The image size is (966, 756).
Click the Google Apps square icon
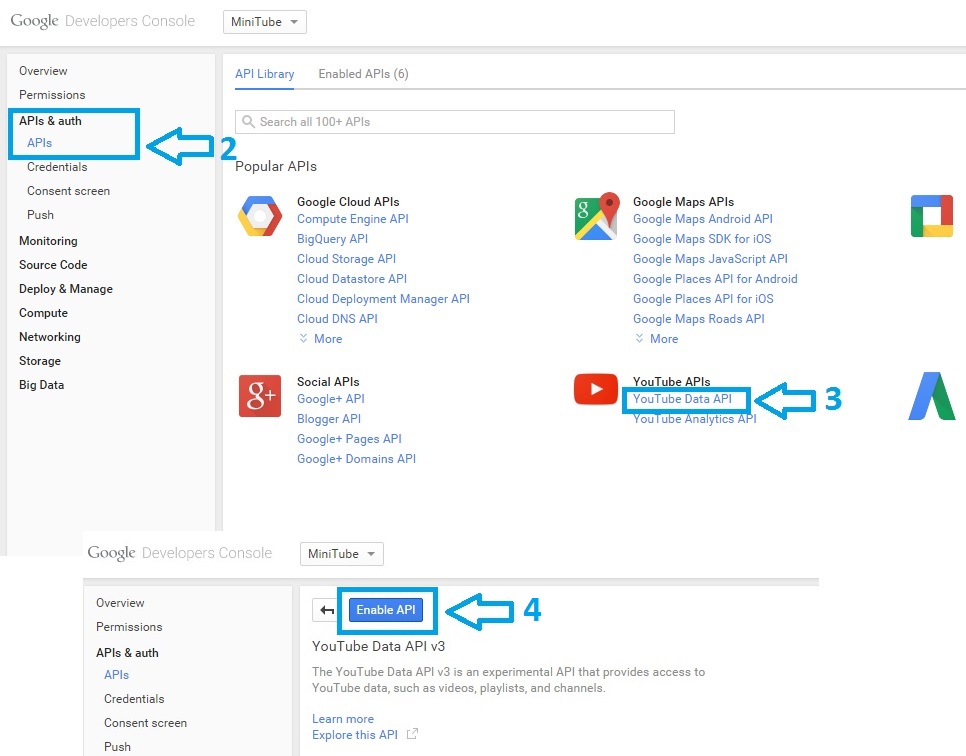(932, 216)
